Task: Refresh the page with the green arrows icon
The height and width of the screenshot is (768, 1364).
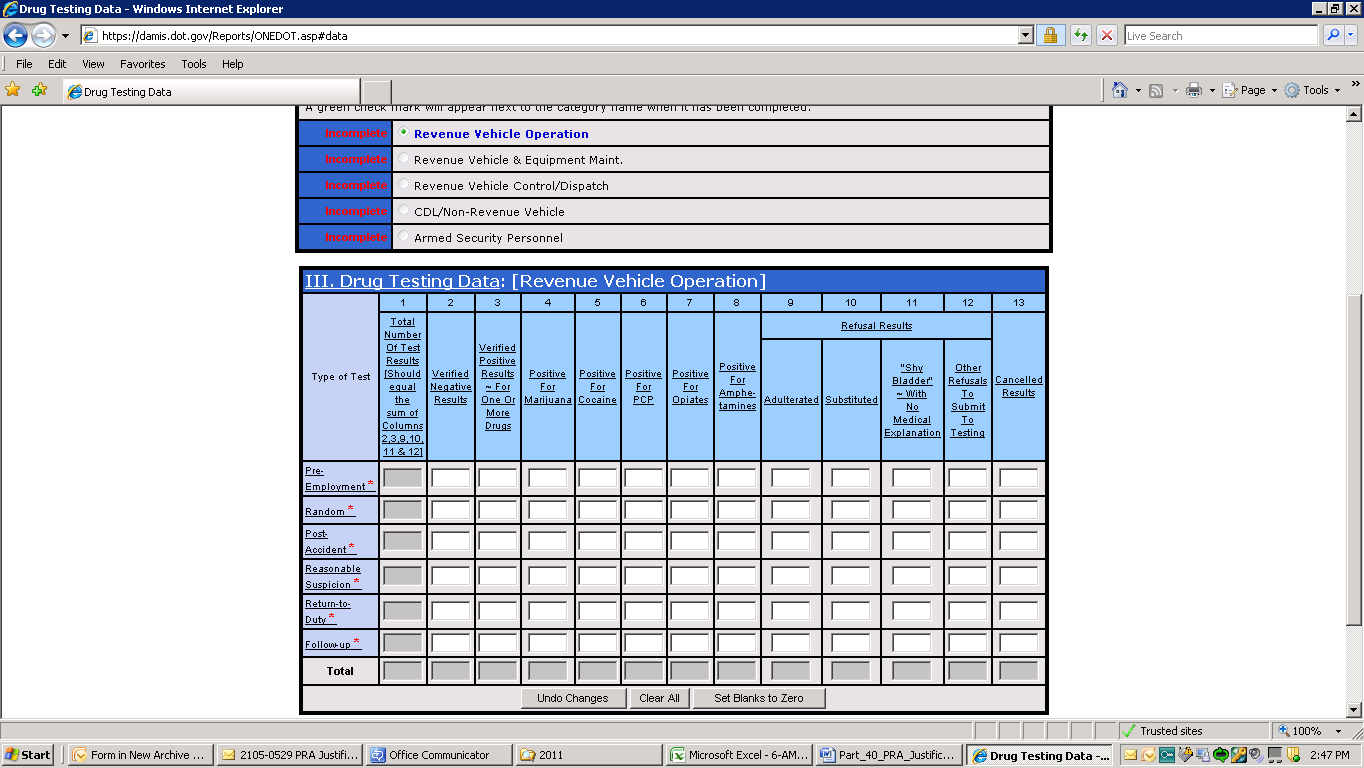Action: (x=1081, y=36)
